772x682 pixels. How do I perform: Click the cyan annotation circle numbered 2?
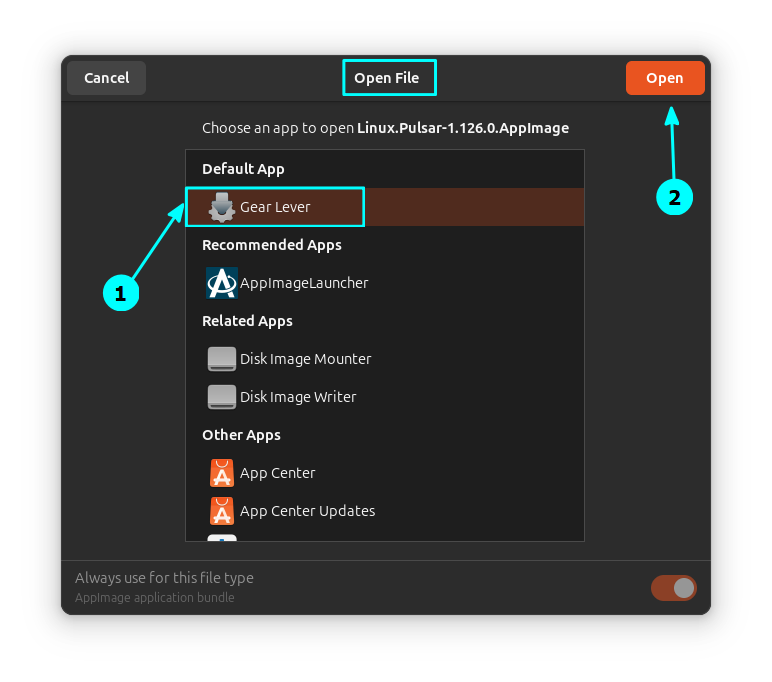tap(674, 197)
